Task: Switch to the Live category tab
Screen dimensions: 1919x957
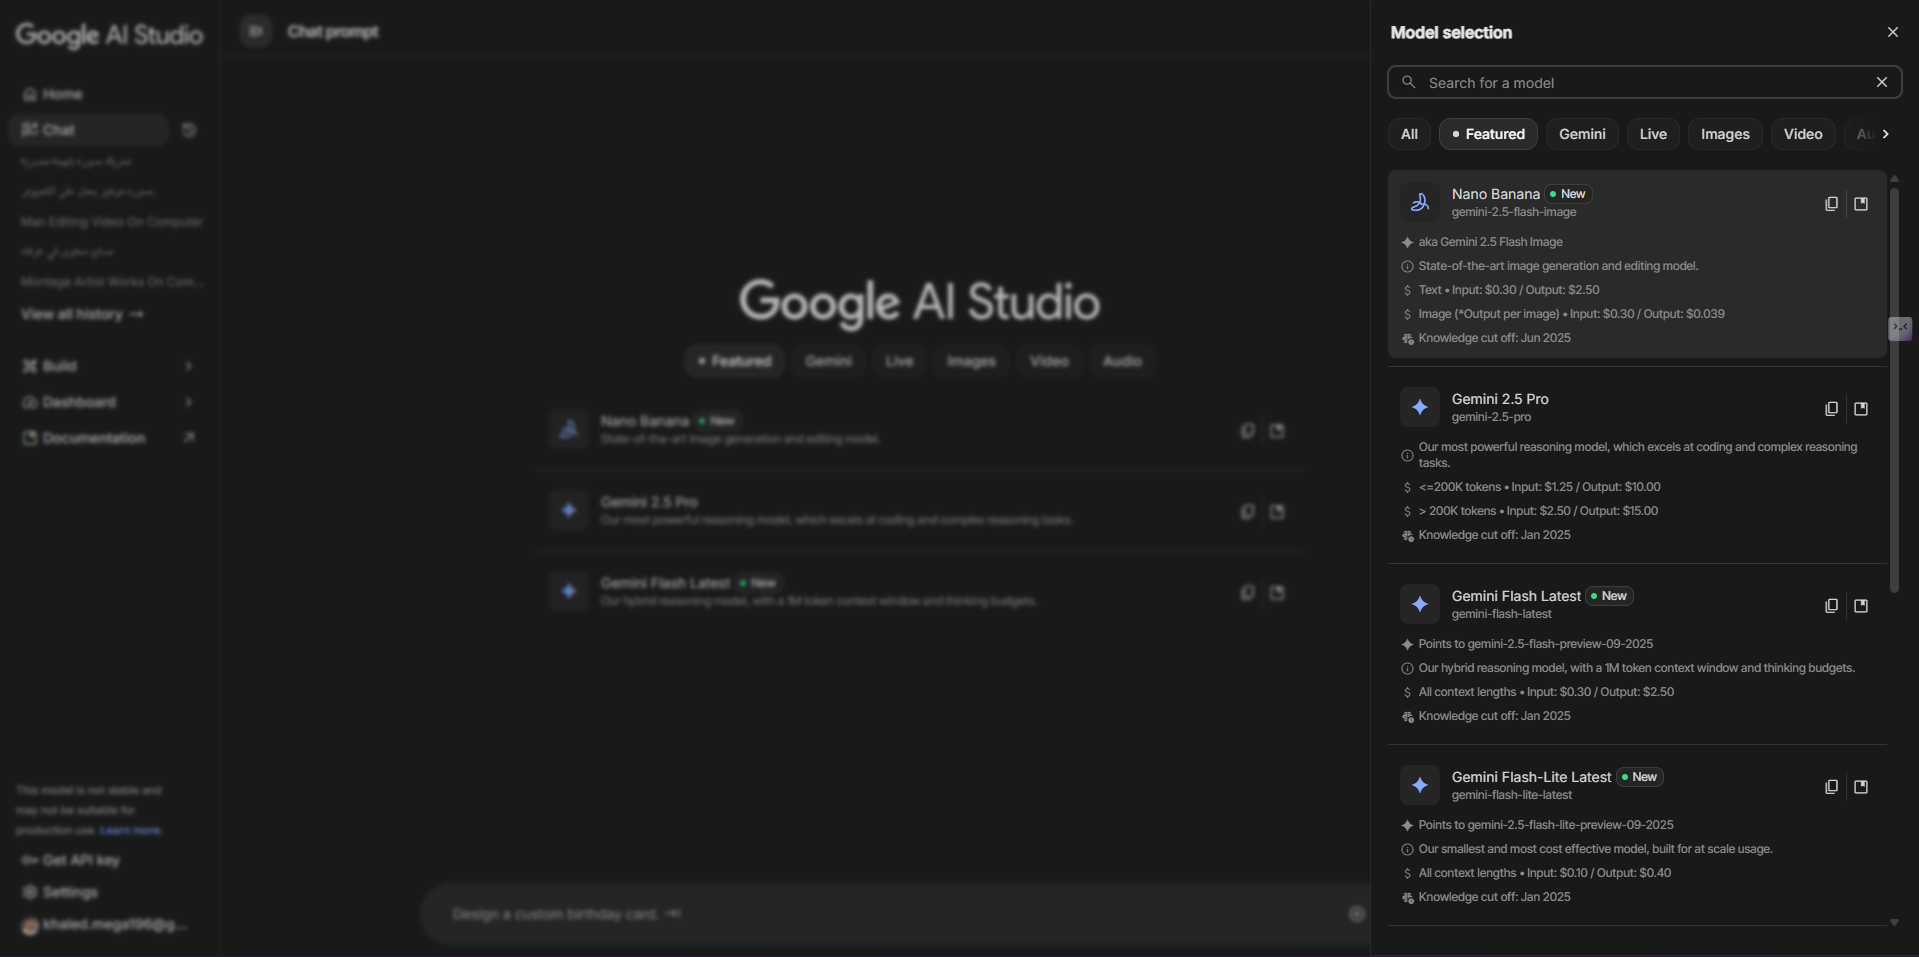Action: 1653,134
